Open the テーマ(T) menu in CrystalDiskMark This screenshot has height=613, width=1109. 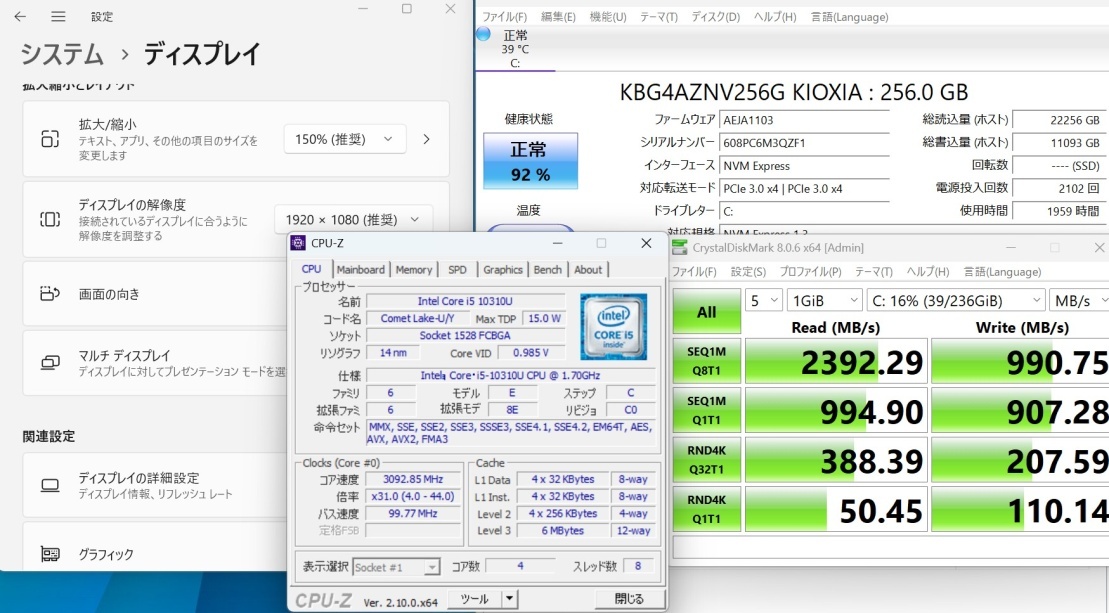(x=873, y=272)
